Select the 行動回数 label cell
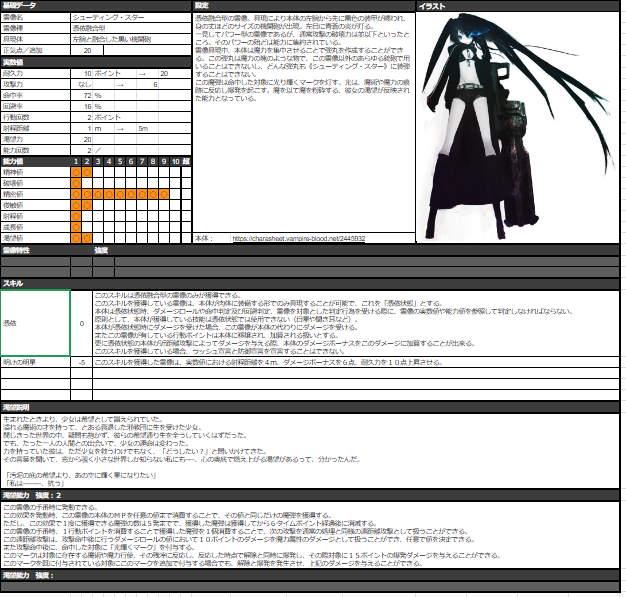This screenshot has height=597, width=626. click(36, 117)
